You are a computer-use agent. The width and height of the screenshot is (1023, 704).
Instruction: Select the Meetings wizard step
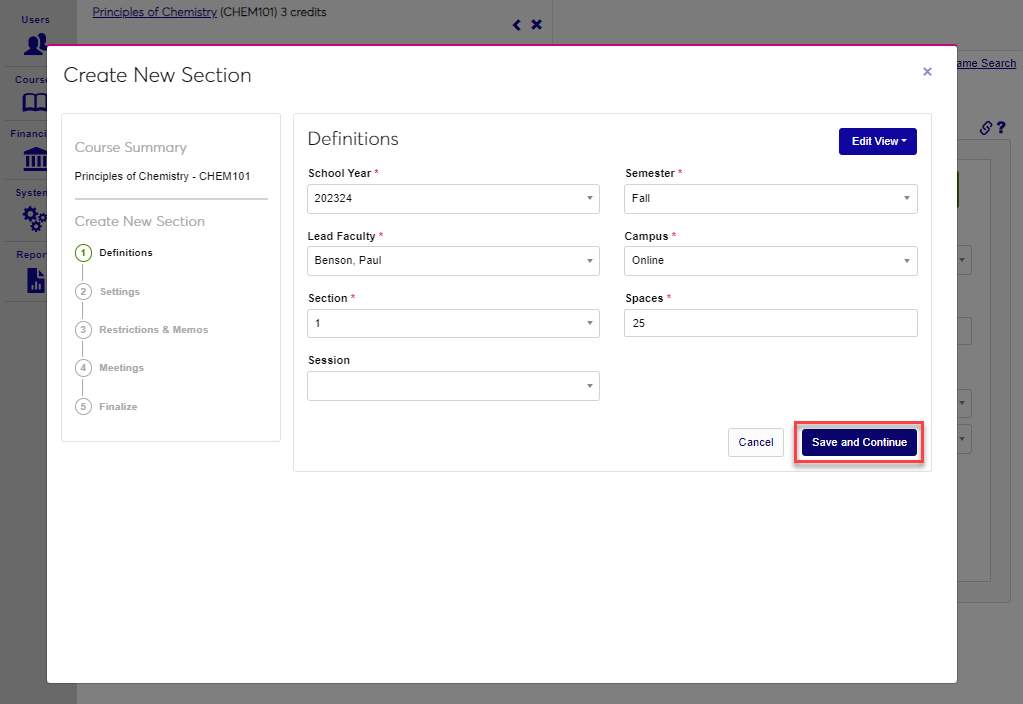(x=121, y=368)
